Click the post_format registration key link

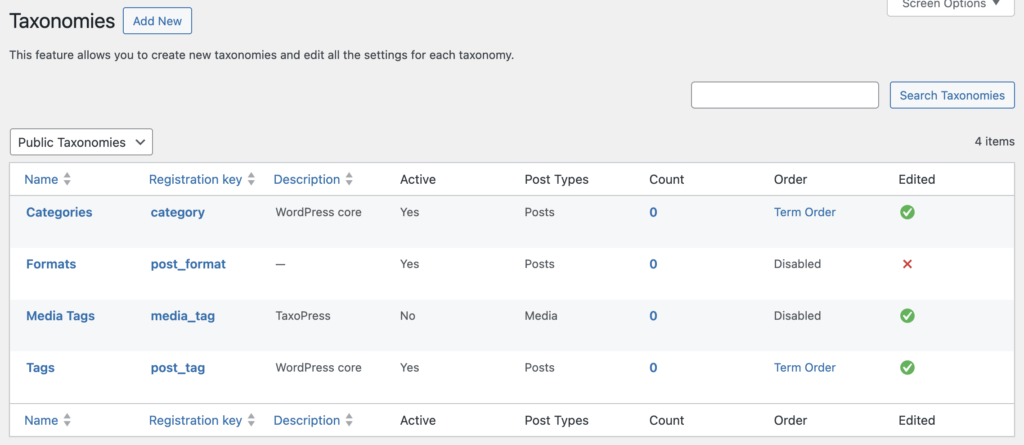tap(188, 264)
